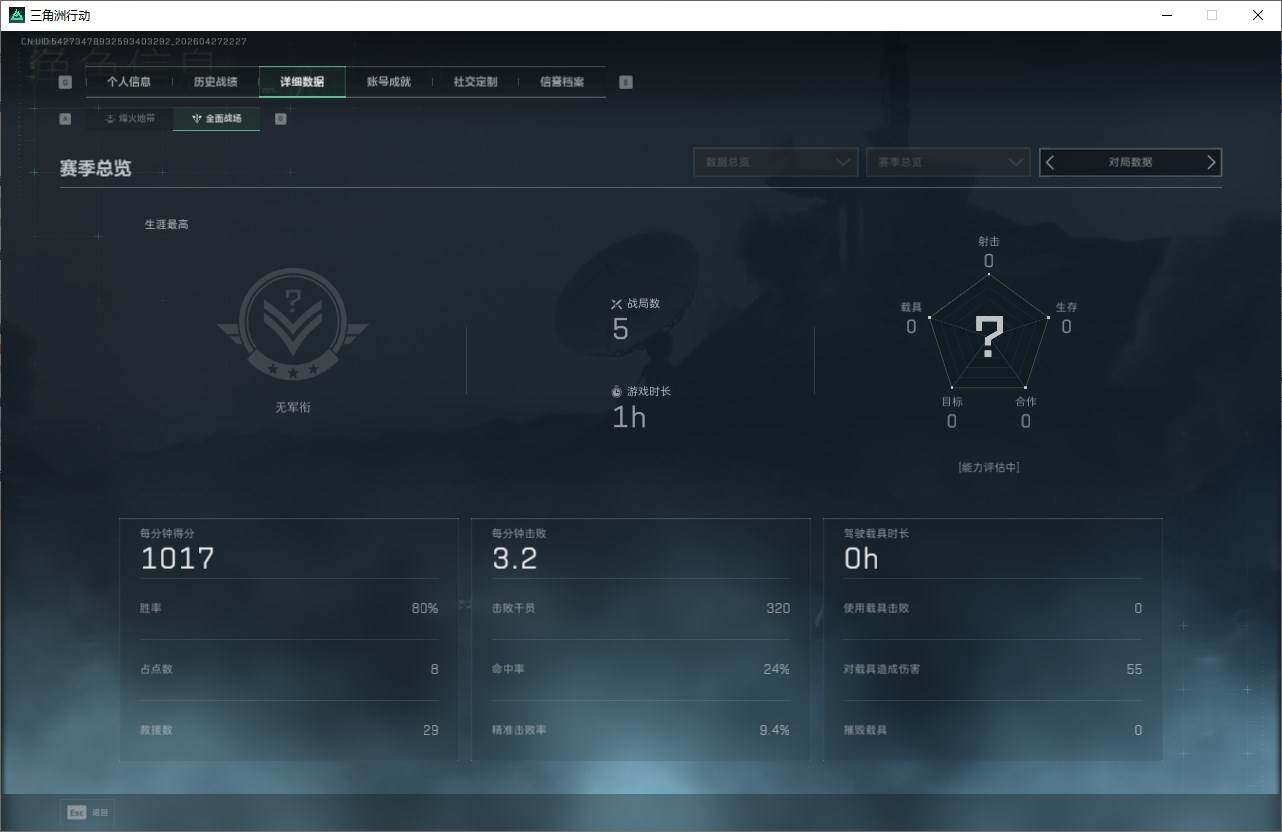Click the left arrow beside 对局数据
Image resolution: width=1282 pixels, height=832 pixels.
1050,162
